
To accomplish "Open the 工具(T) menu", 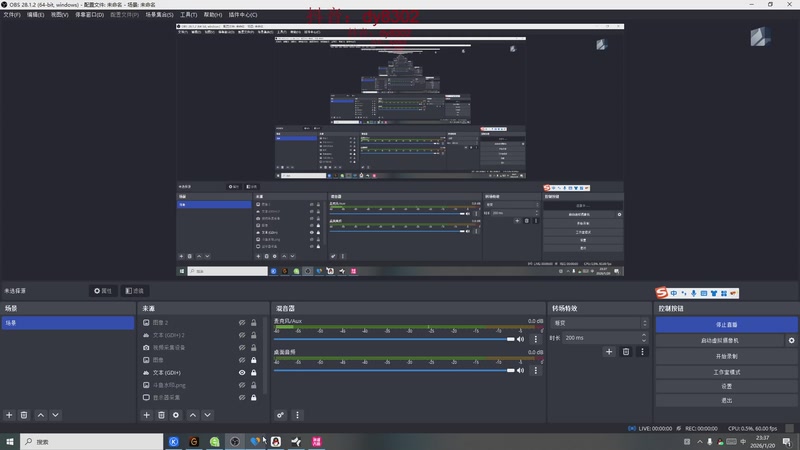I will click(x=188, y=15).
